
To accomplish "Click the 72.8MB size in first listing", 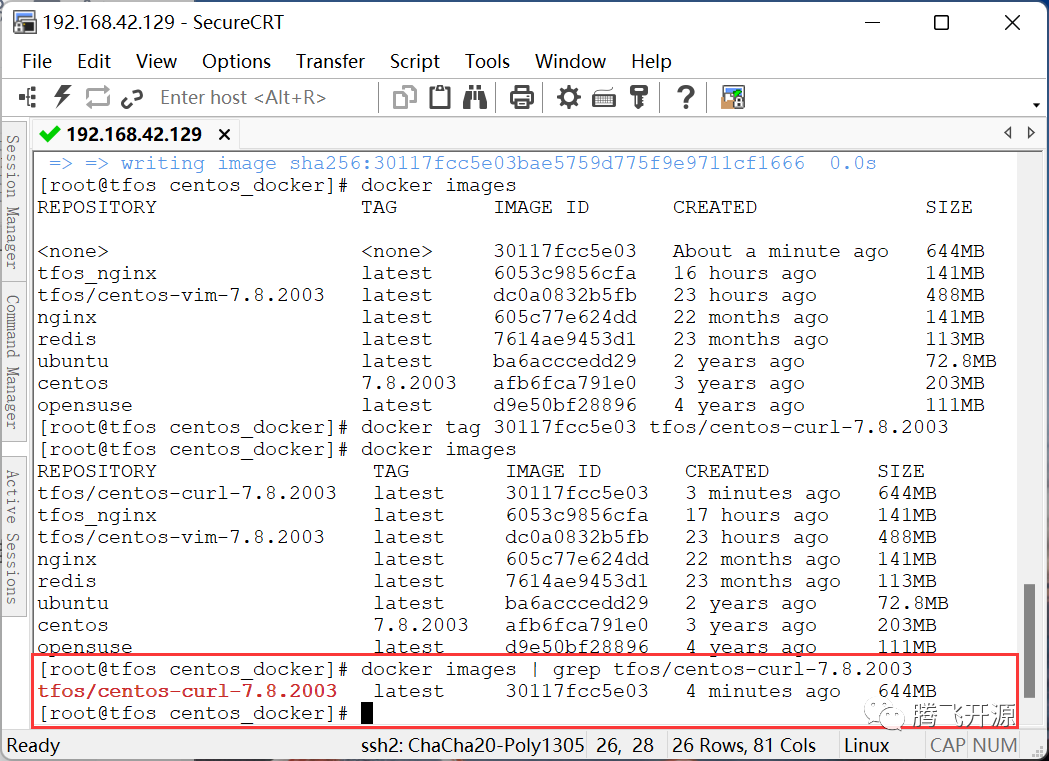I will [961, 361].
